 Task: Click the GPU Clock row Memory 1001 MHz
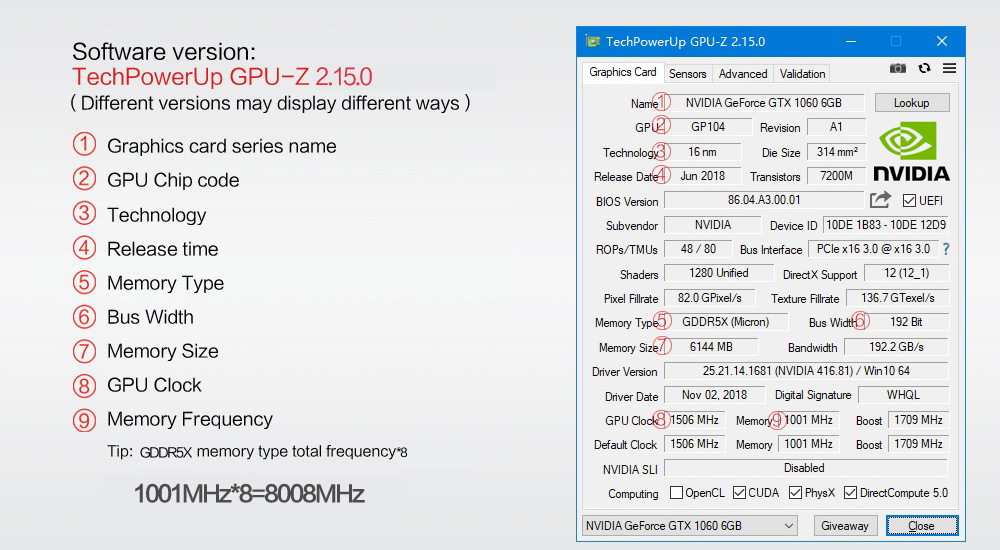(808, 420)
